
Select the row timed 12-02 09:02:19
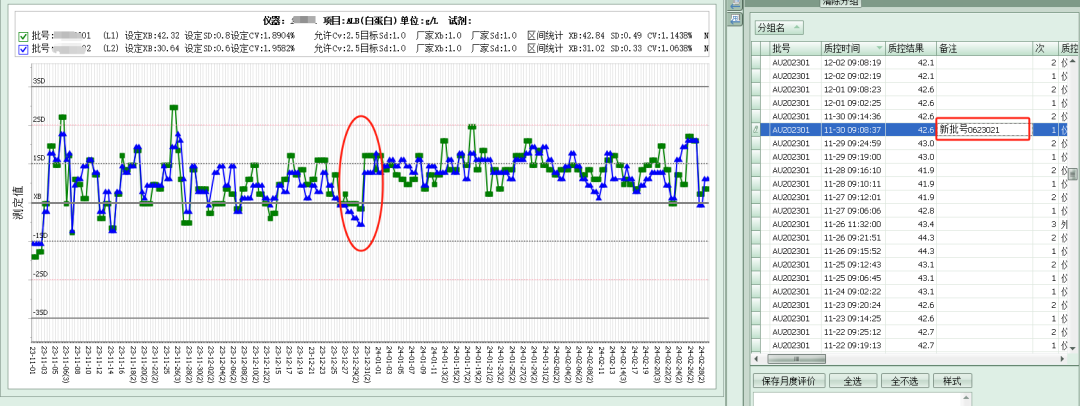909,76
